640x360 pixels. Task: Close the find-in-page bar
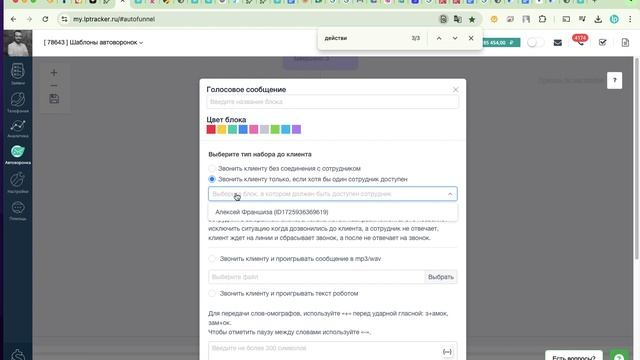(471, 38)
